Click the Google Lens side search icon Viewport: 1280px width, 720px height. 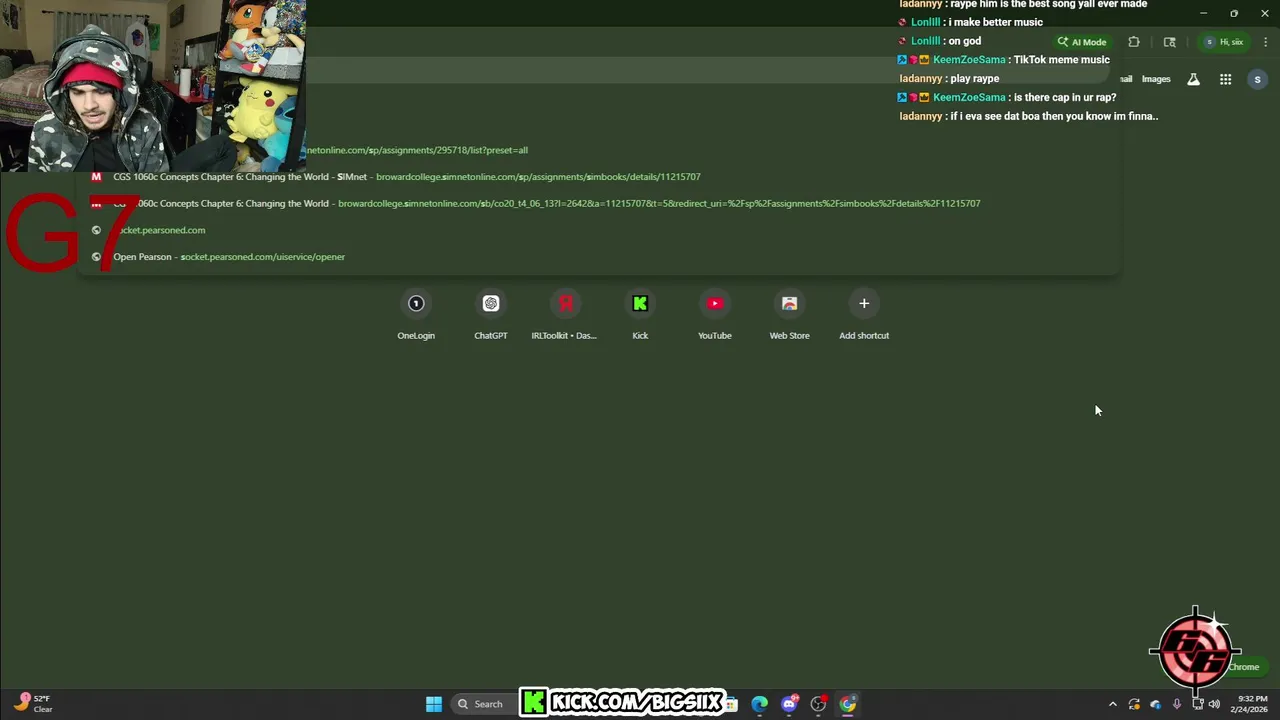point(1170,42)
